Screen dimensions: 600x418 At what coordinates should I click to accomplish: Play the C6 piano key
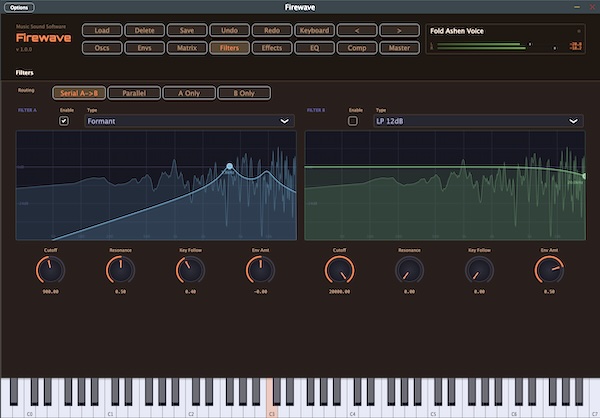514,410
